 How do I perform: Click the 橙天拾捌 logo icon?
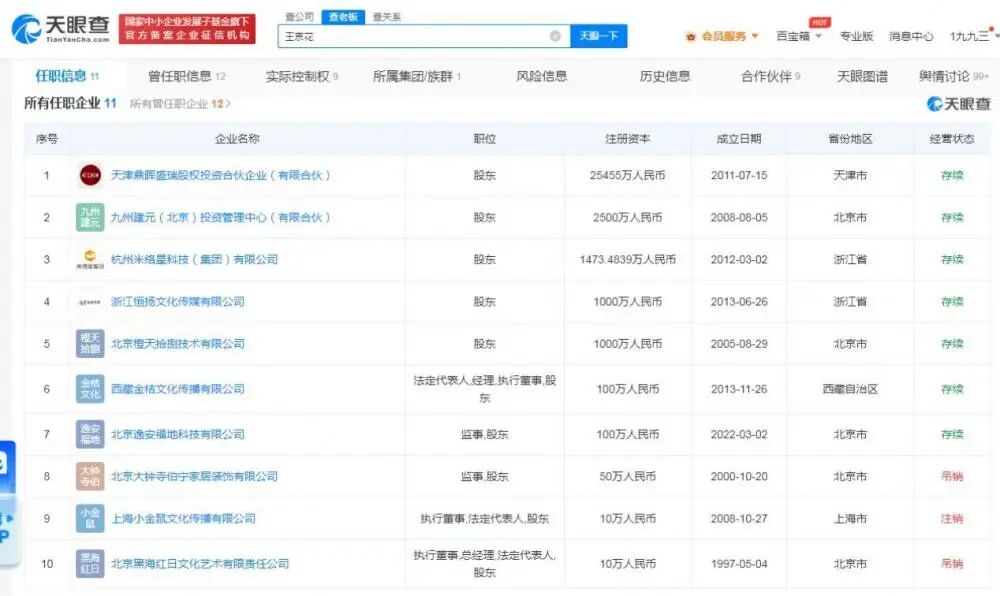90,343
